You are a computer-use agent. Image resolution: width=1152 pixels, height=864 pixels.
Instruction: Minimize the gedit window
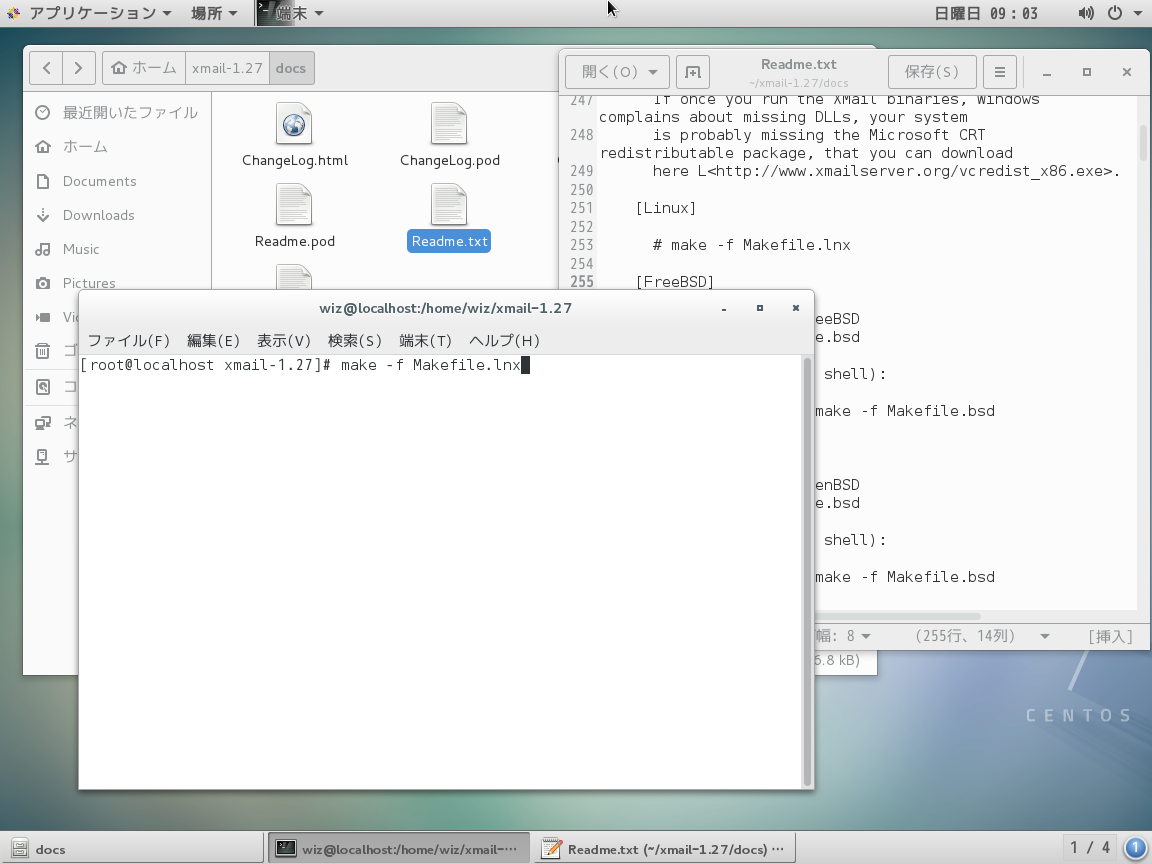(1047, 72)
